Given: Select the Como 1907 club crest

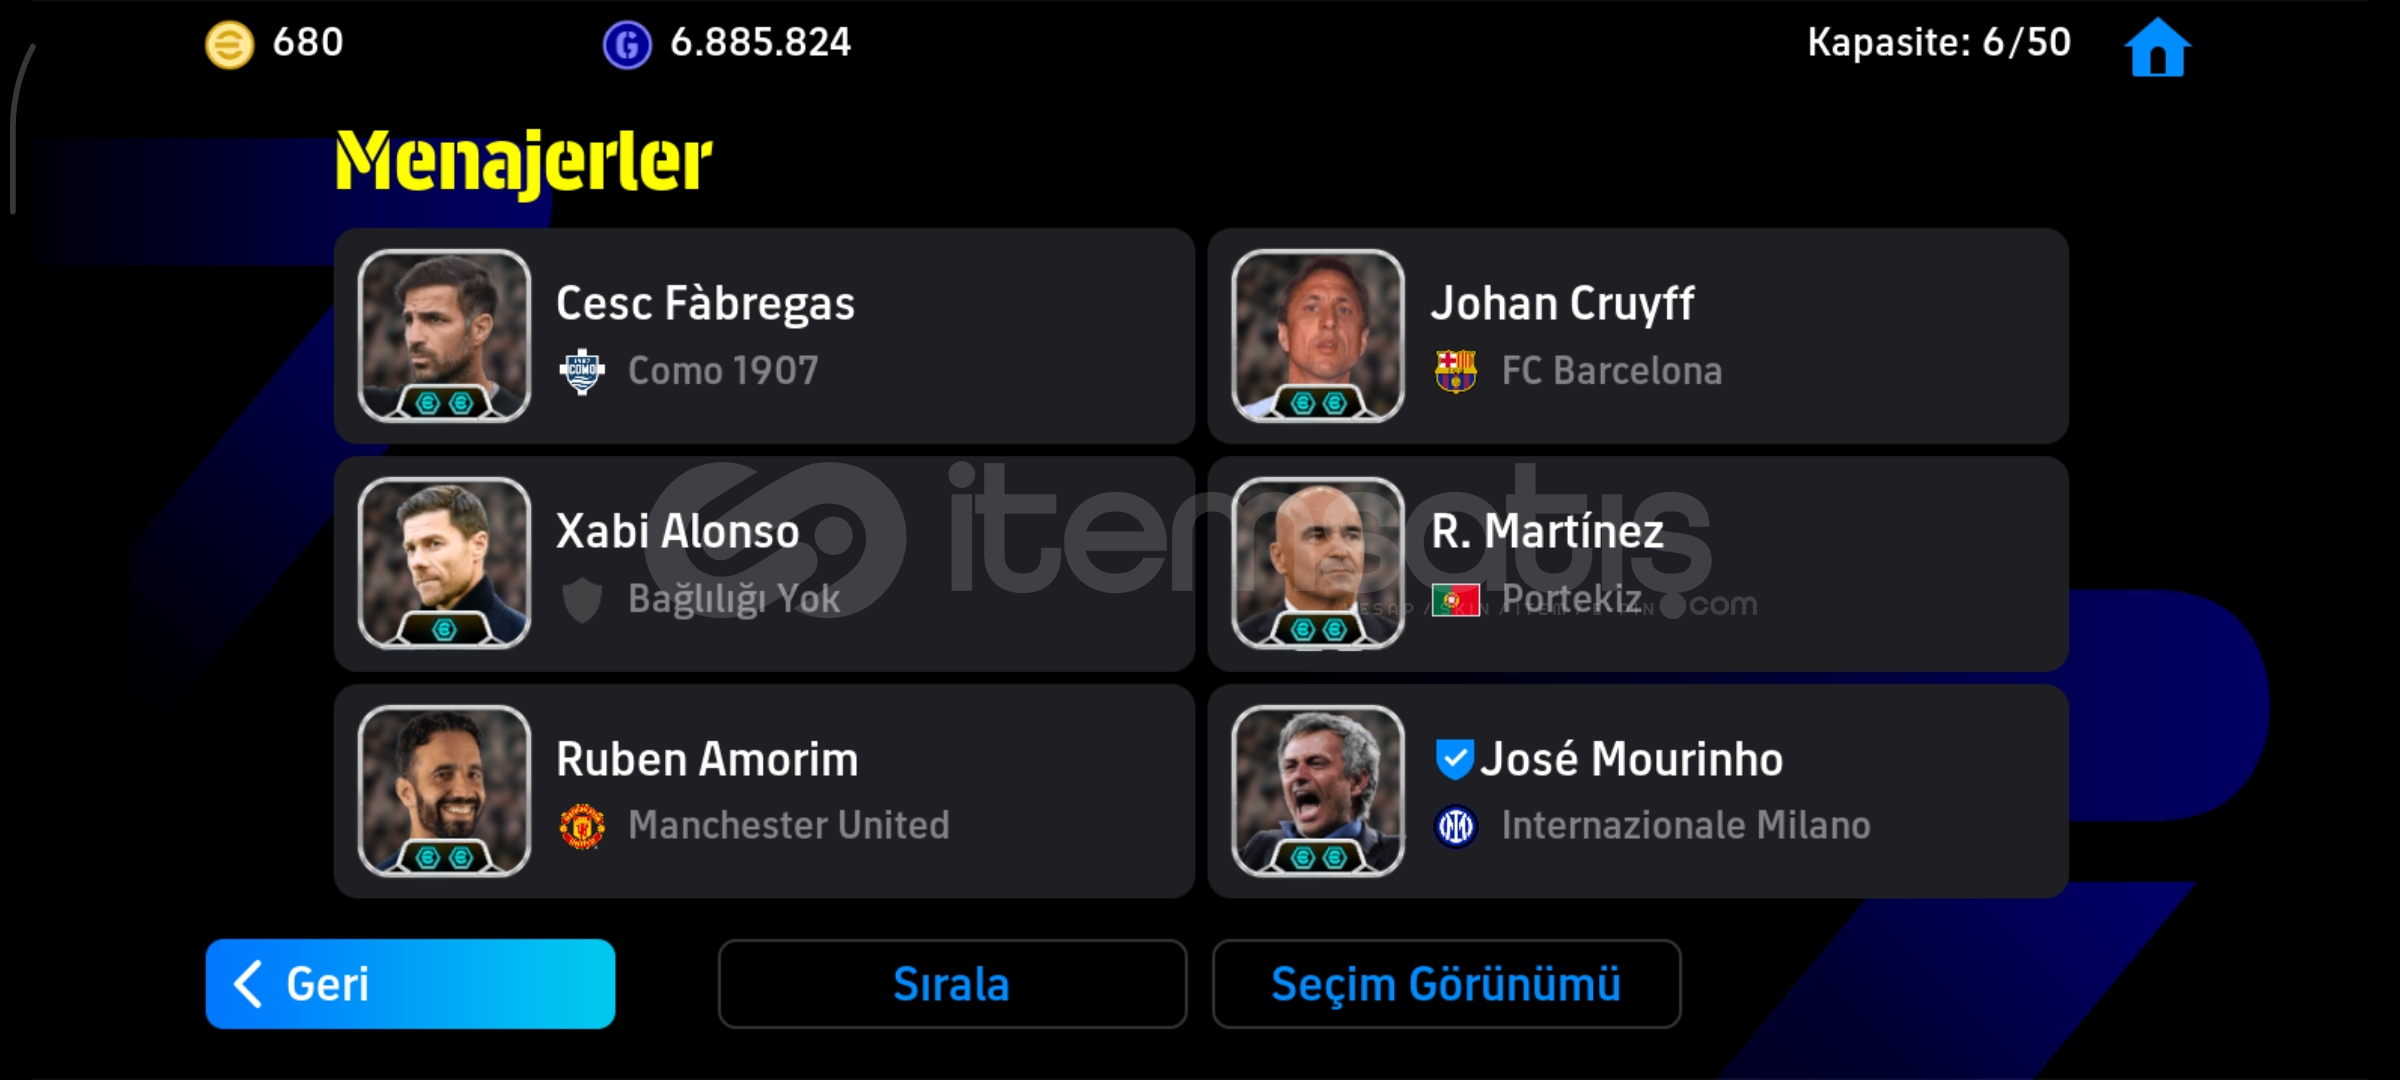Looking at the screenshot, I should (582, 372).
